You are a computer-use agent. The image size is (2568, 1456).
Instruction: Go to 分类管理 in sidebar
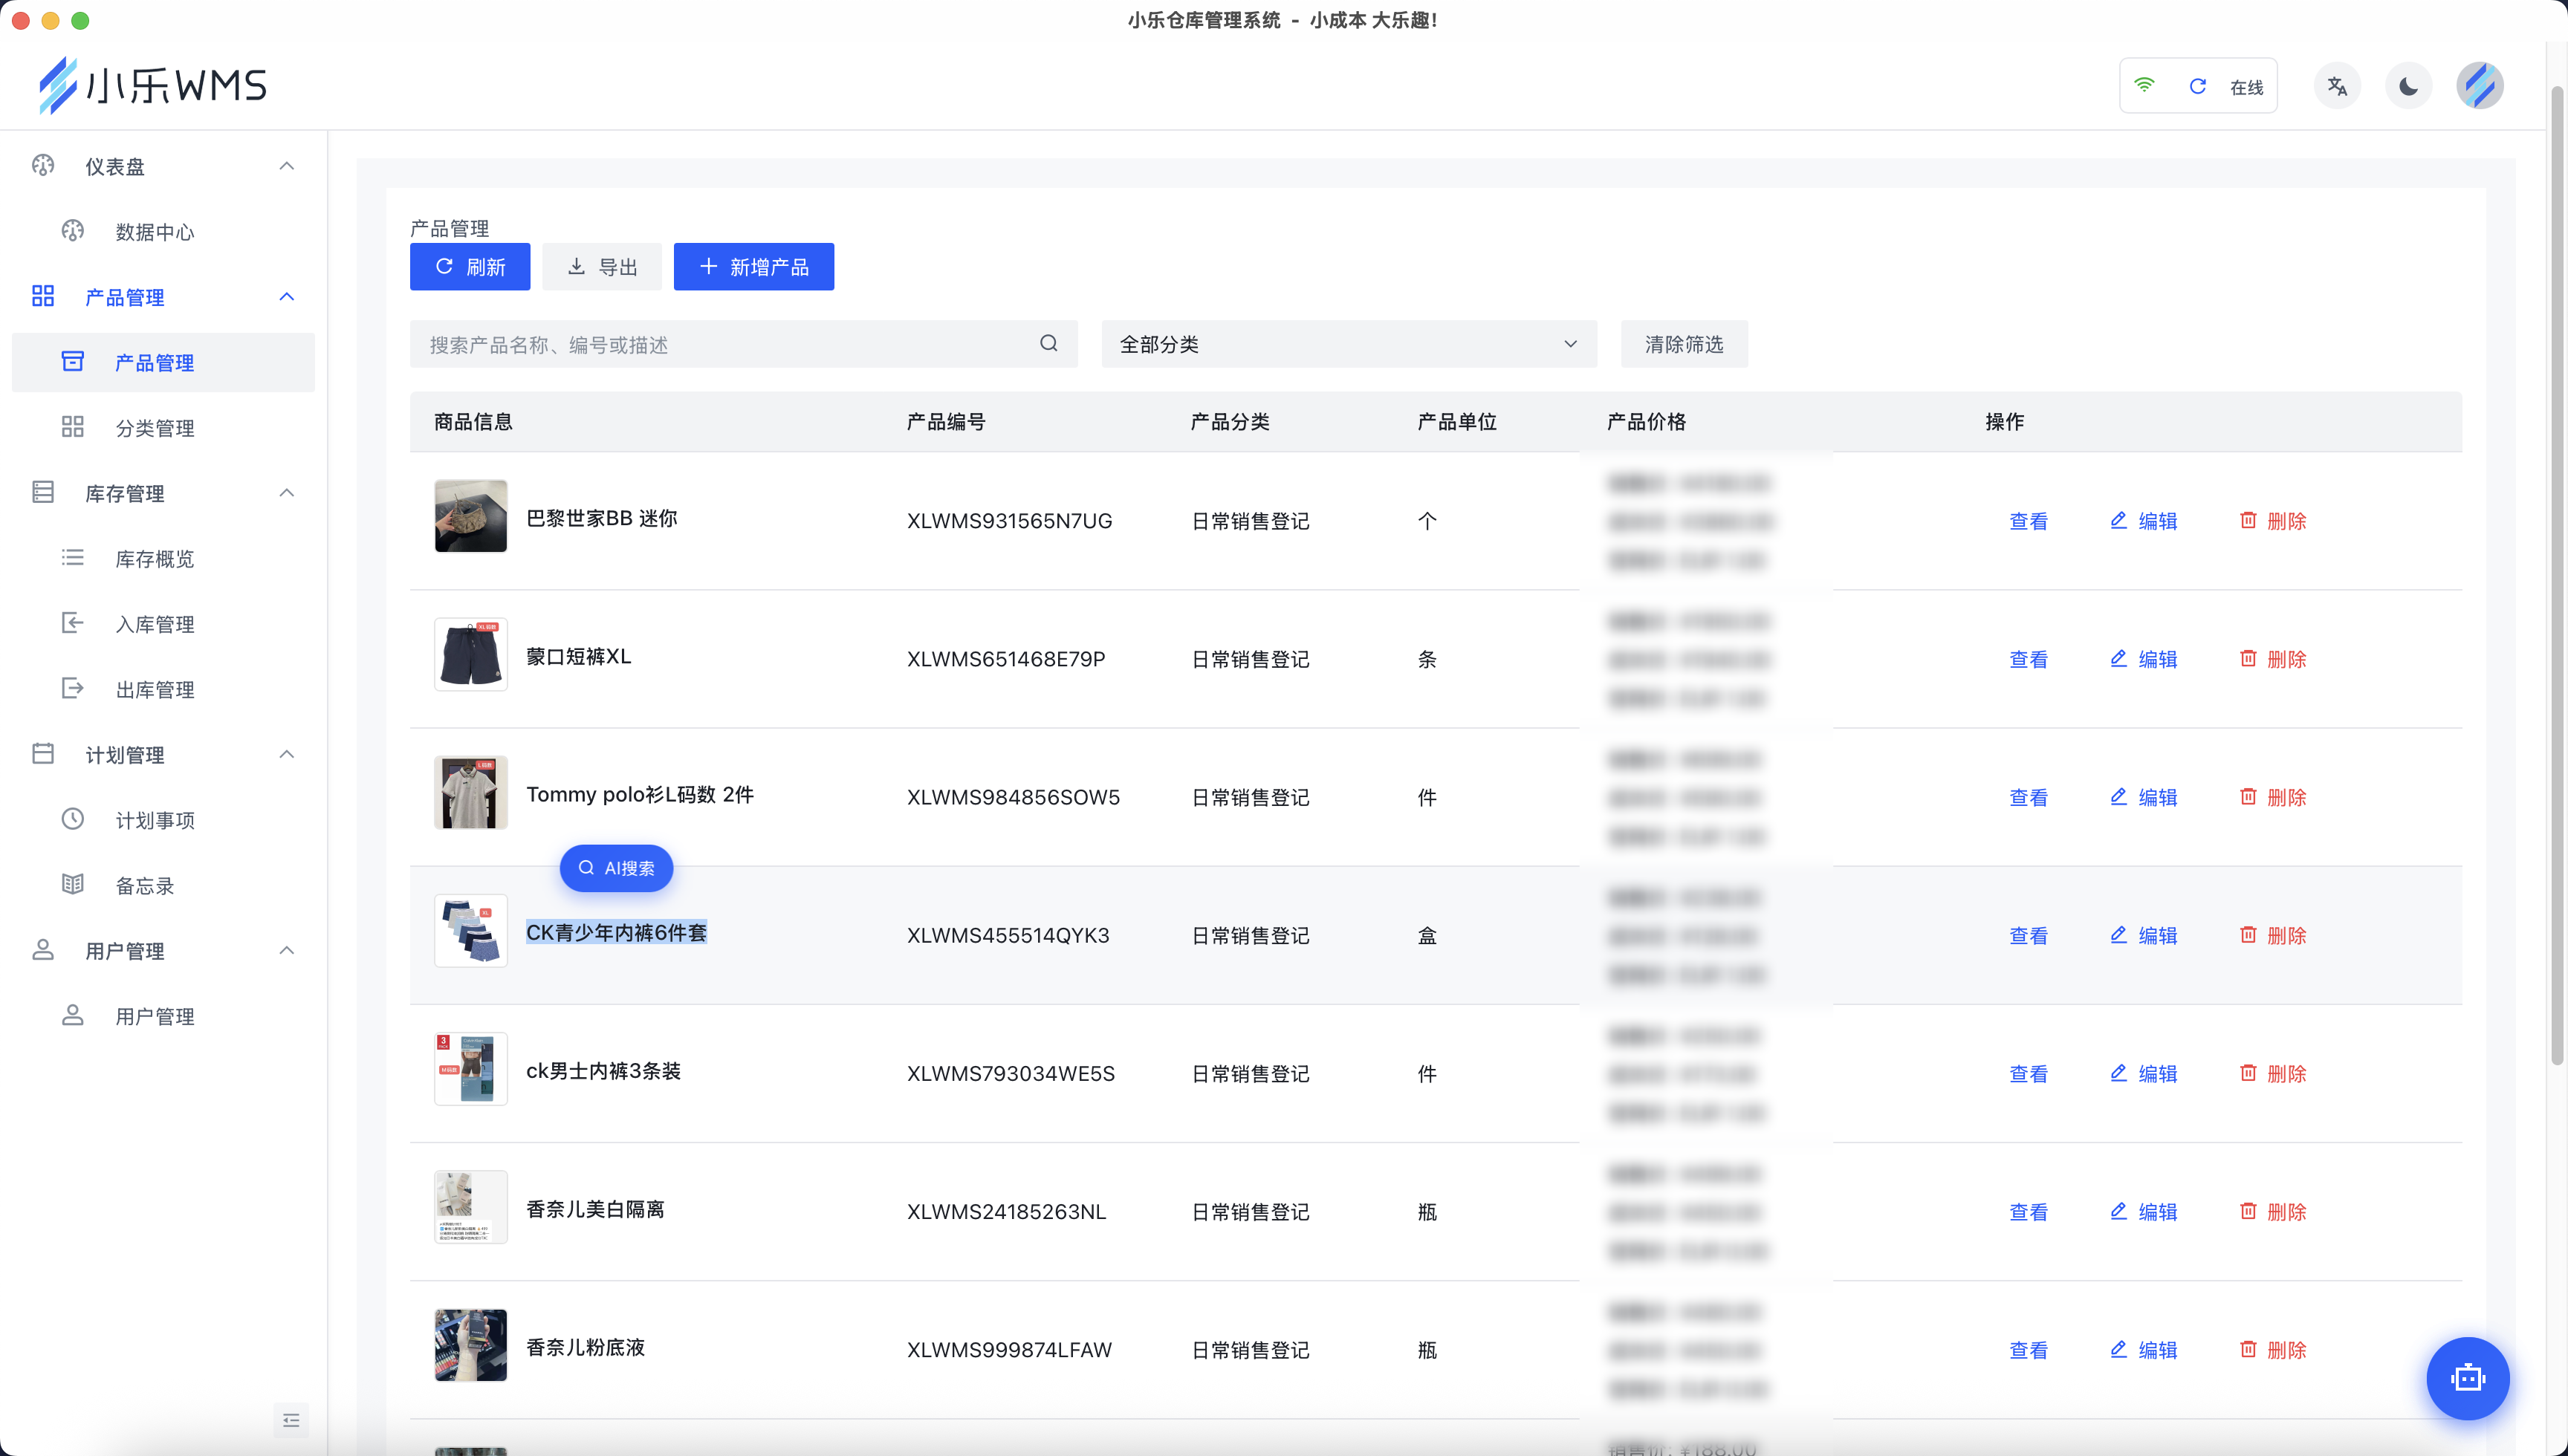[154, 428]
